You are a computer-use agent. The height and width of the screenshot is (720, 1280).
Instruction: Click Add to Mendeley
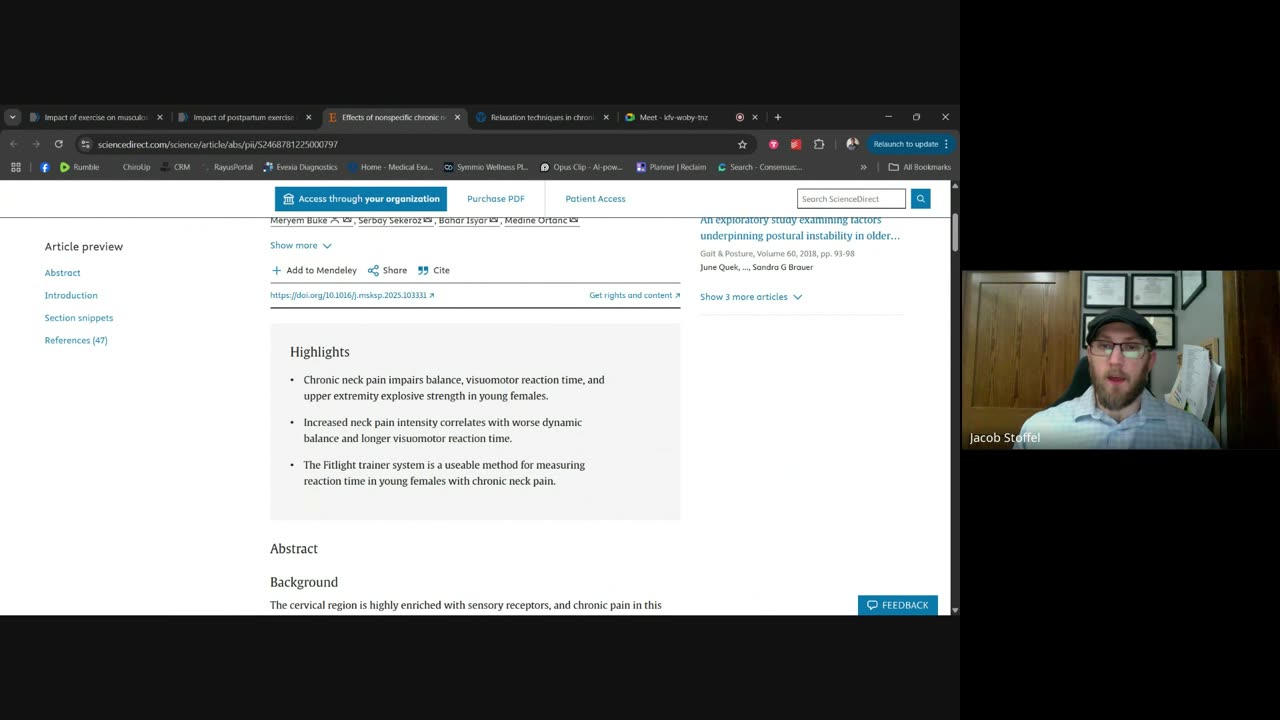(314, 270)
